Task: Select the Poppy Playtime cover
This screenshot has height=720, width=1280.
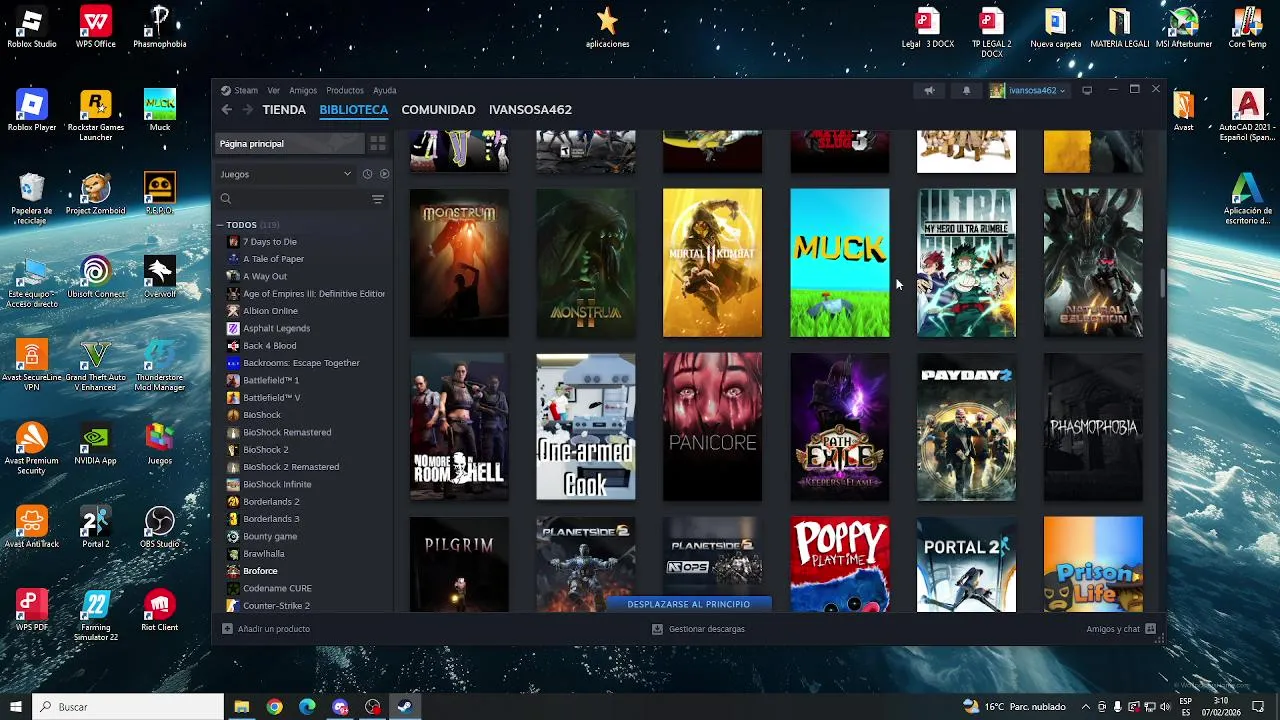Action: 839,564
